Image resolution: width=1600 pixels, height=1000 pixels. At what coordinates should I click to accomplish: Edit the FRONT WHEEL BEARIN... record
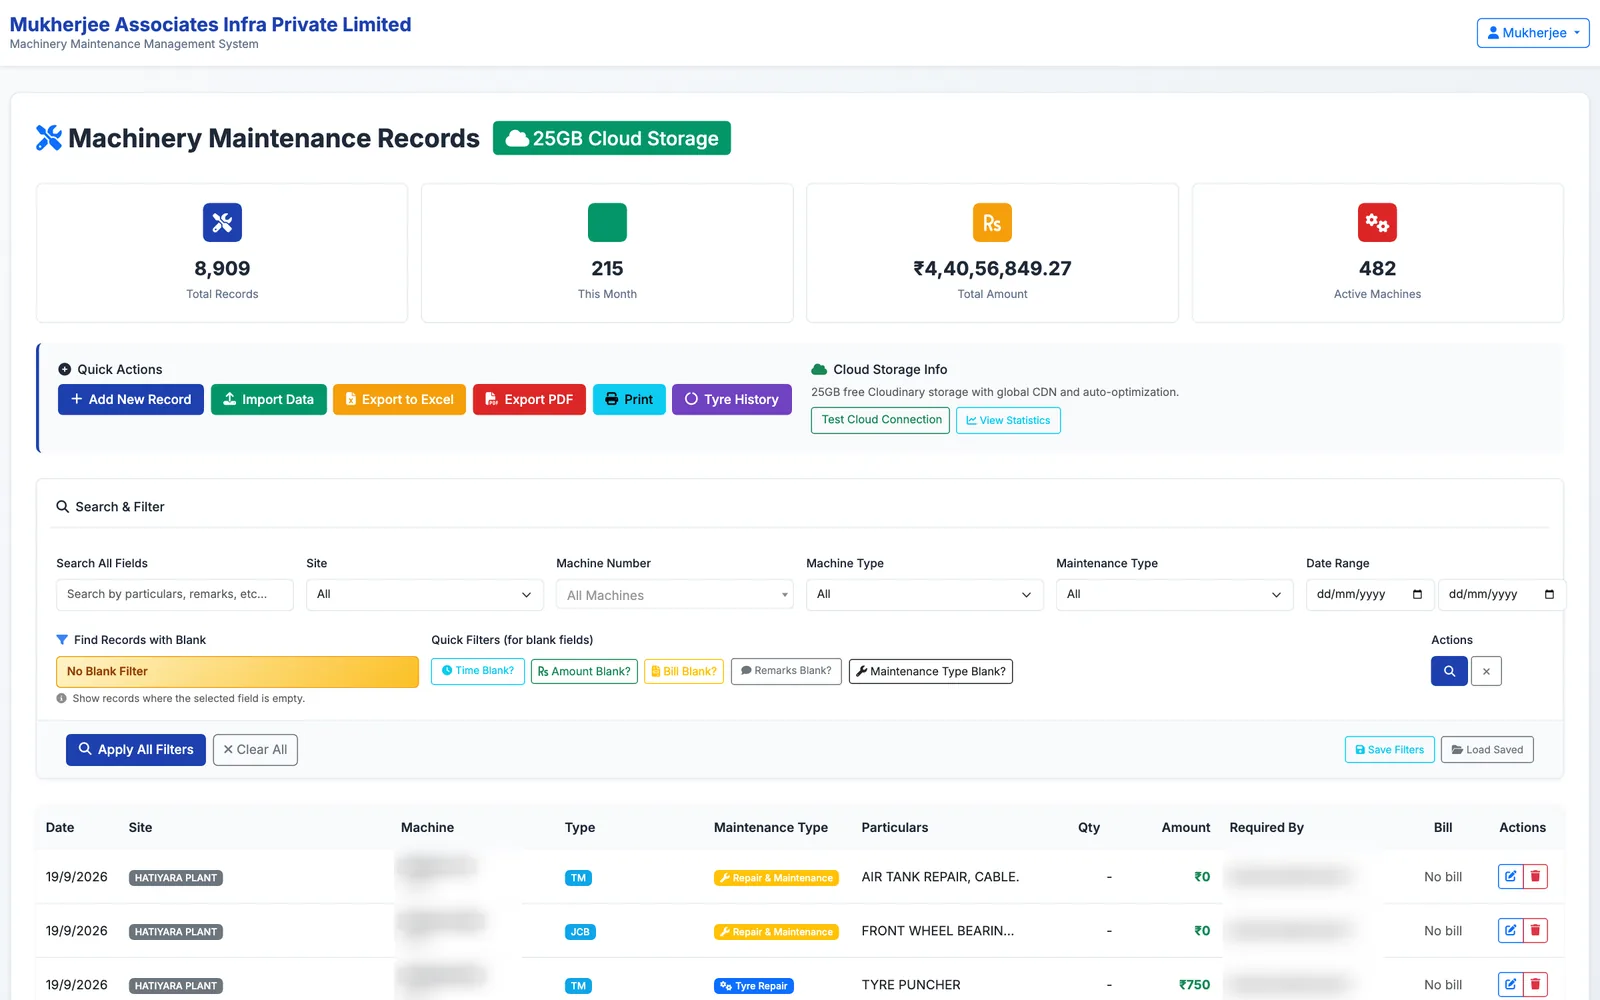click(x=1510, y=931)
